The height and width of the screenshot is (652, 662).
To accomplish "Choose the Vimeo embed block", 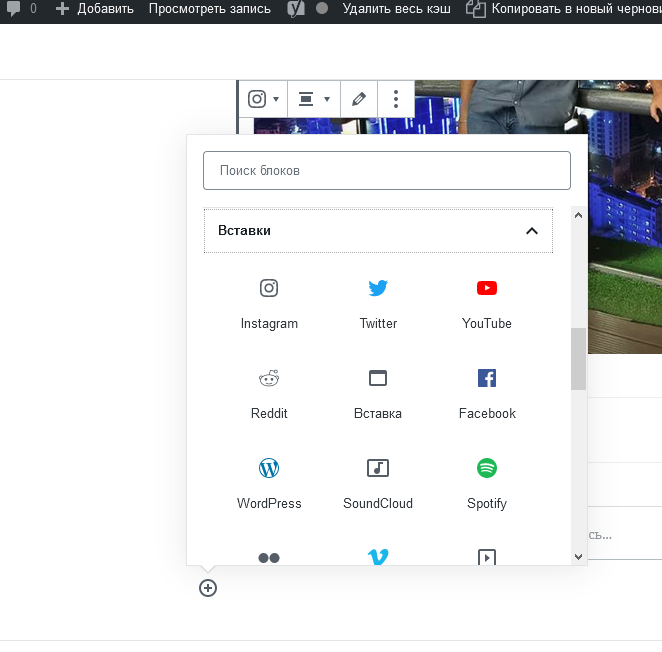I will (378, 557).
